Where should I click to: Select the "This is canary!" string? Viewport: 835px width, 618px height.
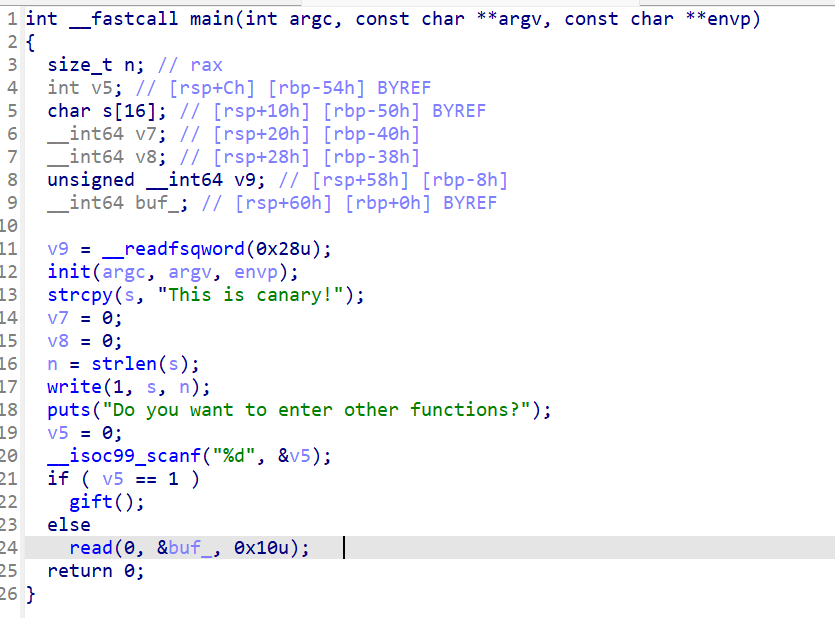point(250,295)
